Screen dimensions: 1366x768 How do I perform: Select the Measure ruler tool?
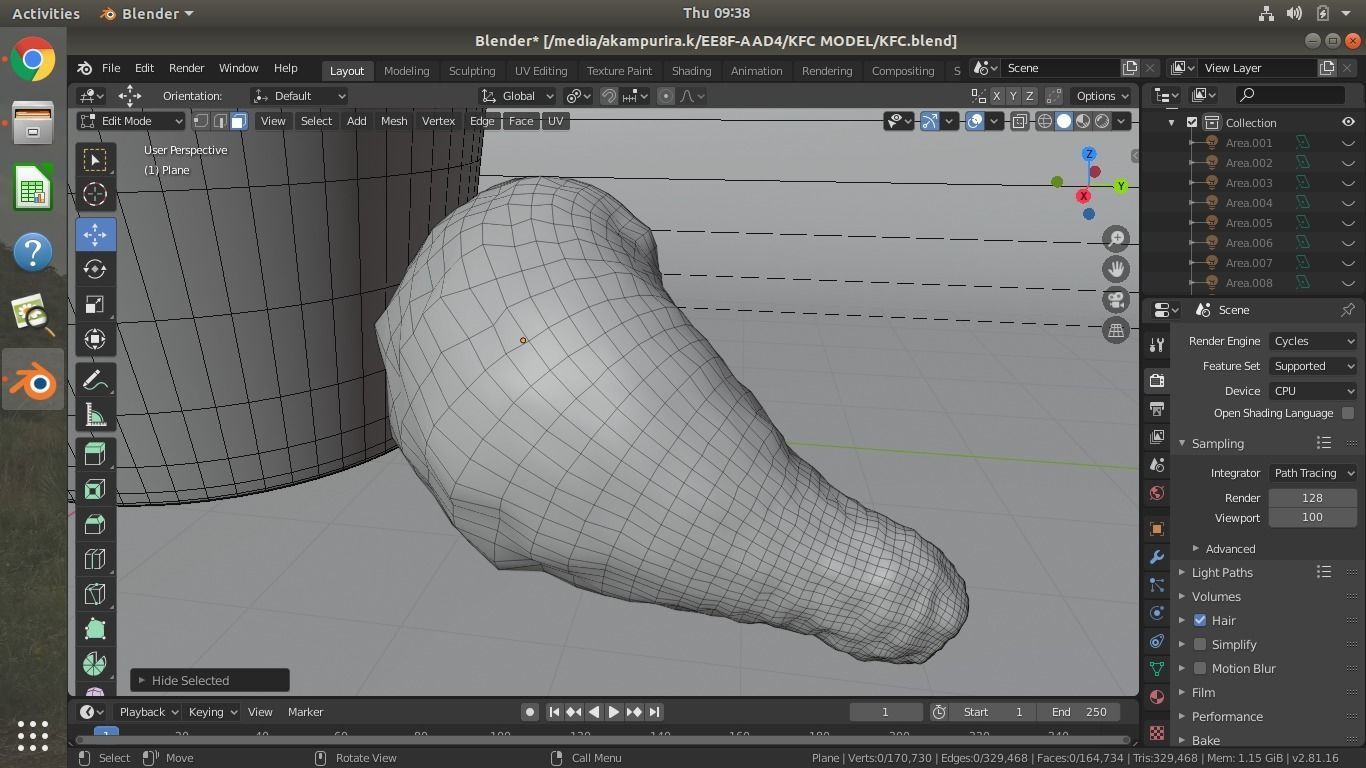click(95, 415)
